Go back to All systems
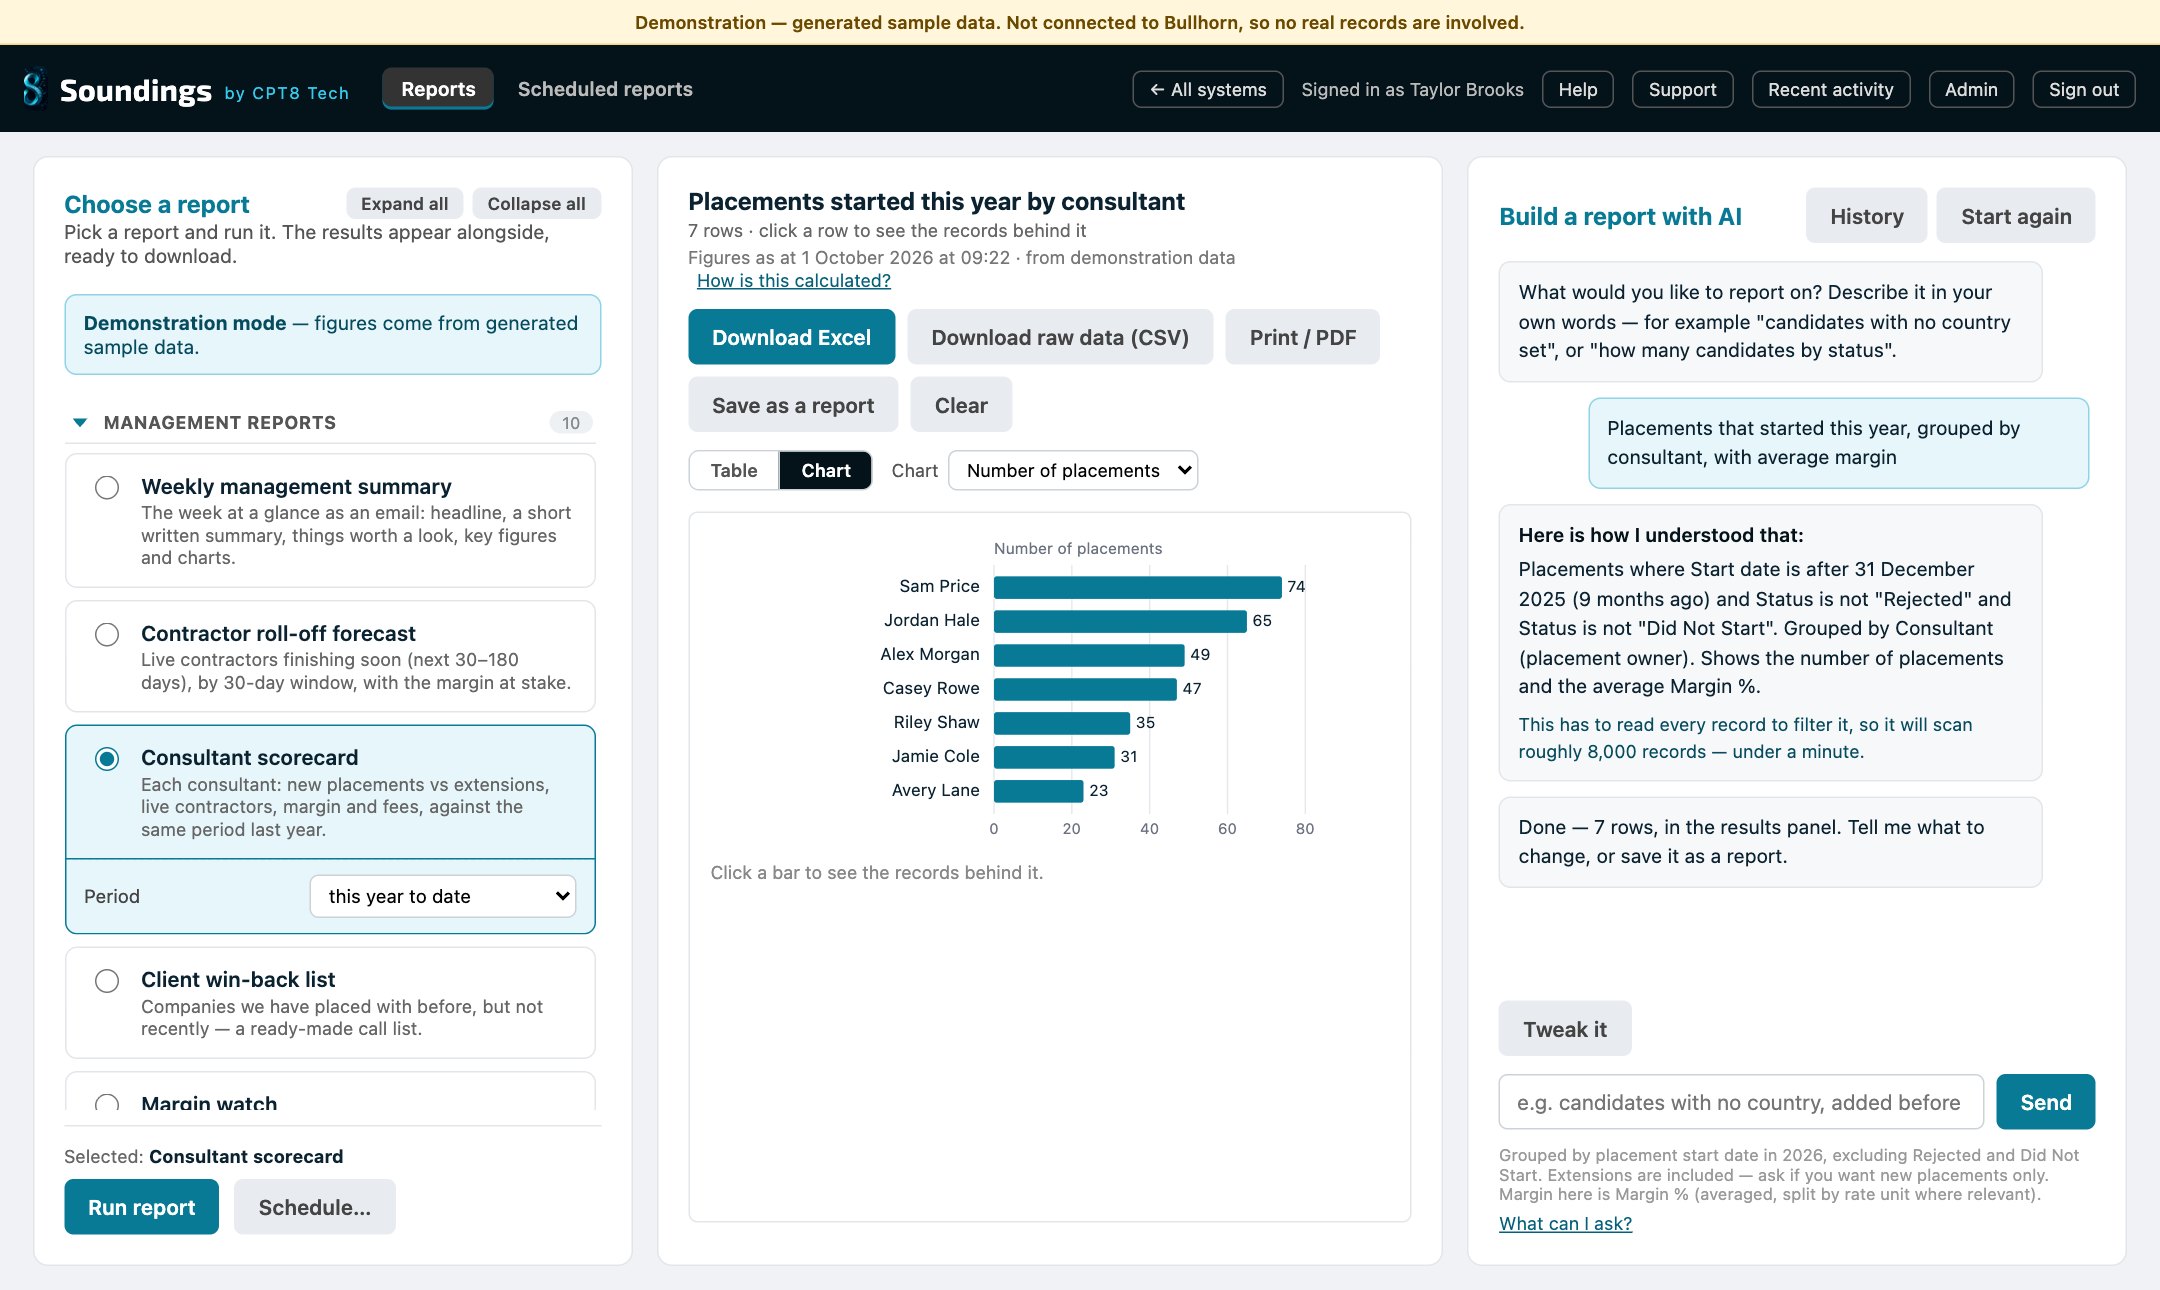This screenshot has width=2160, height=1290. coord(1208,89)
